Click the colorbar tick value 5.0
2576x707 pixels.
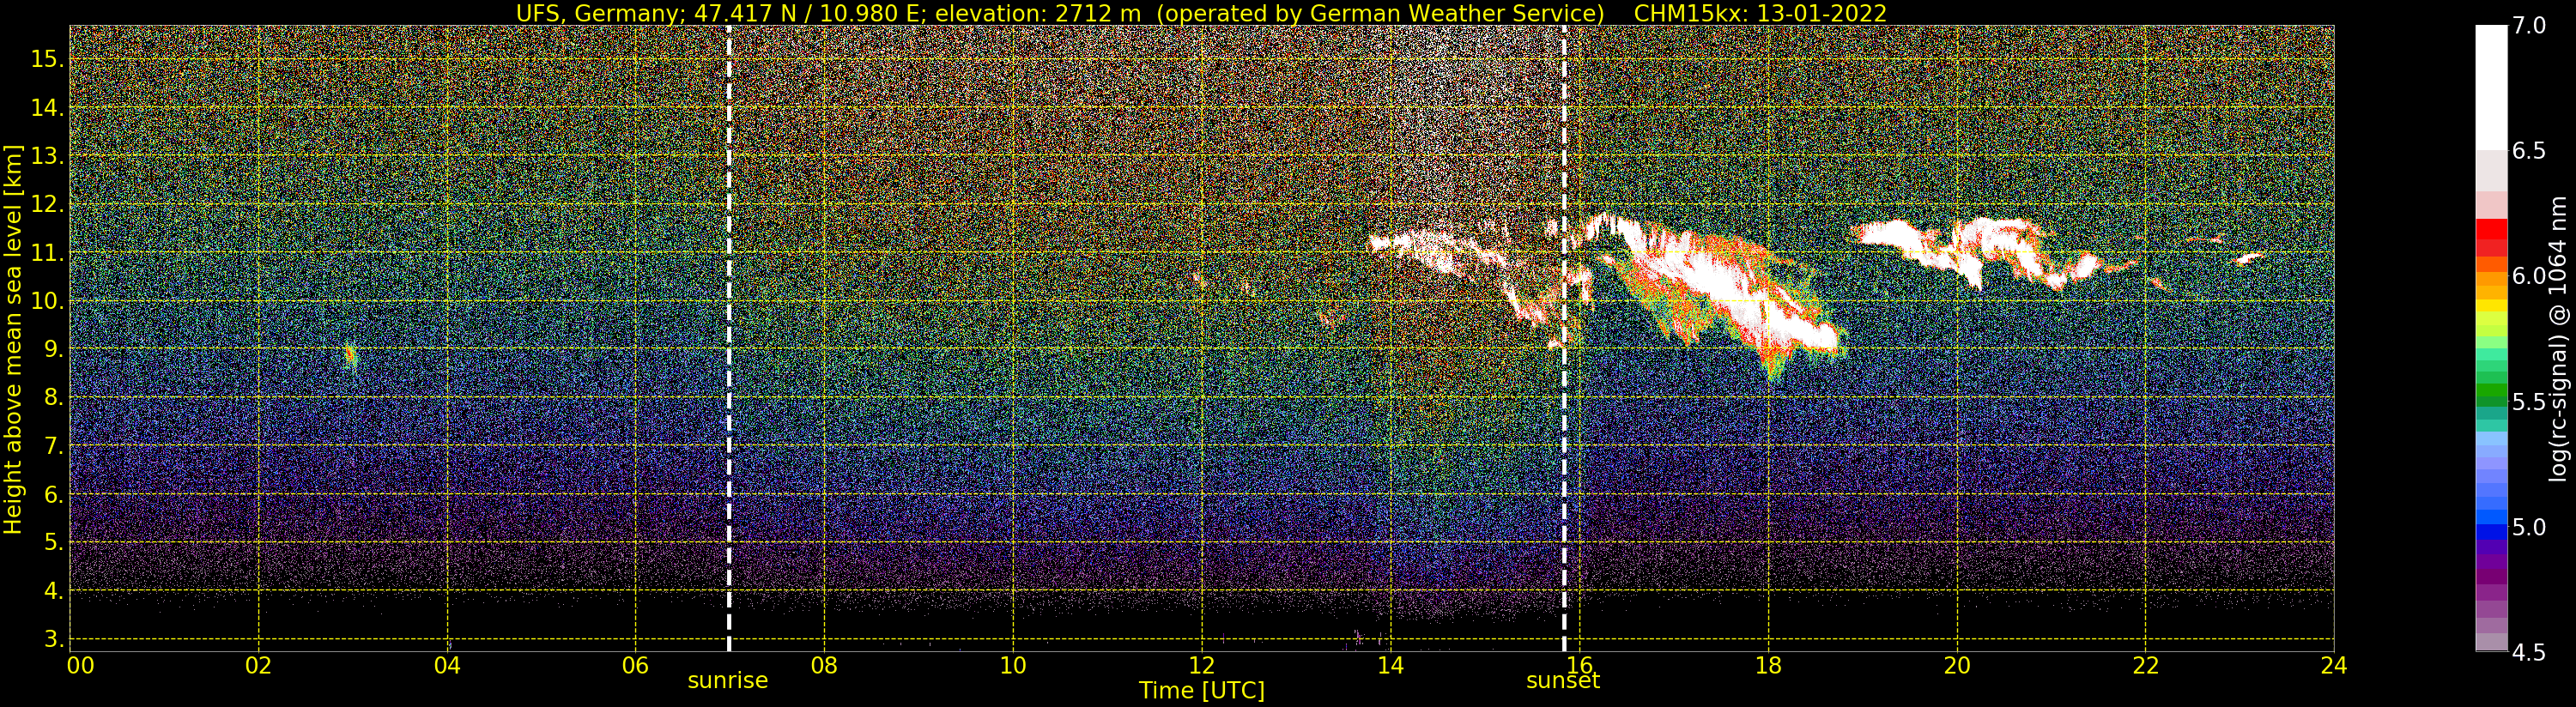tap(2530, 527)
